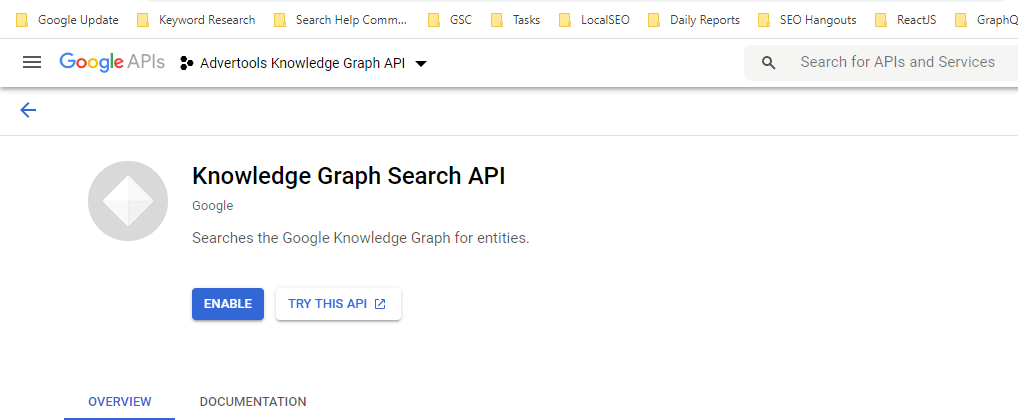Open the GraphQ bookmark folder
This screenshot has height=420, width=1018.
tap(986, 20)
